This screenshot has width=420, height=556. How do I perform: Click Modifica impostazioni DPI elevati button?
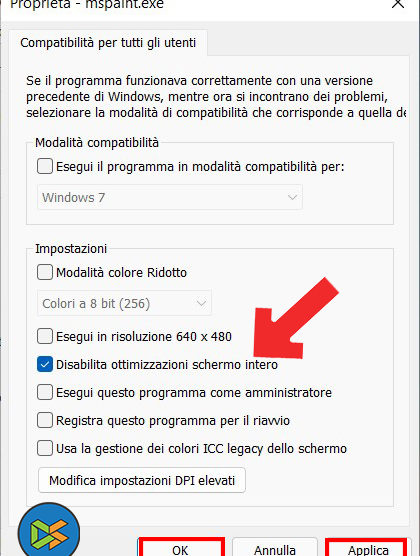click(x=142, y=480)
